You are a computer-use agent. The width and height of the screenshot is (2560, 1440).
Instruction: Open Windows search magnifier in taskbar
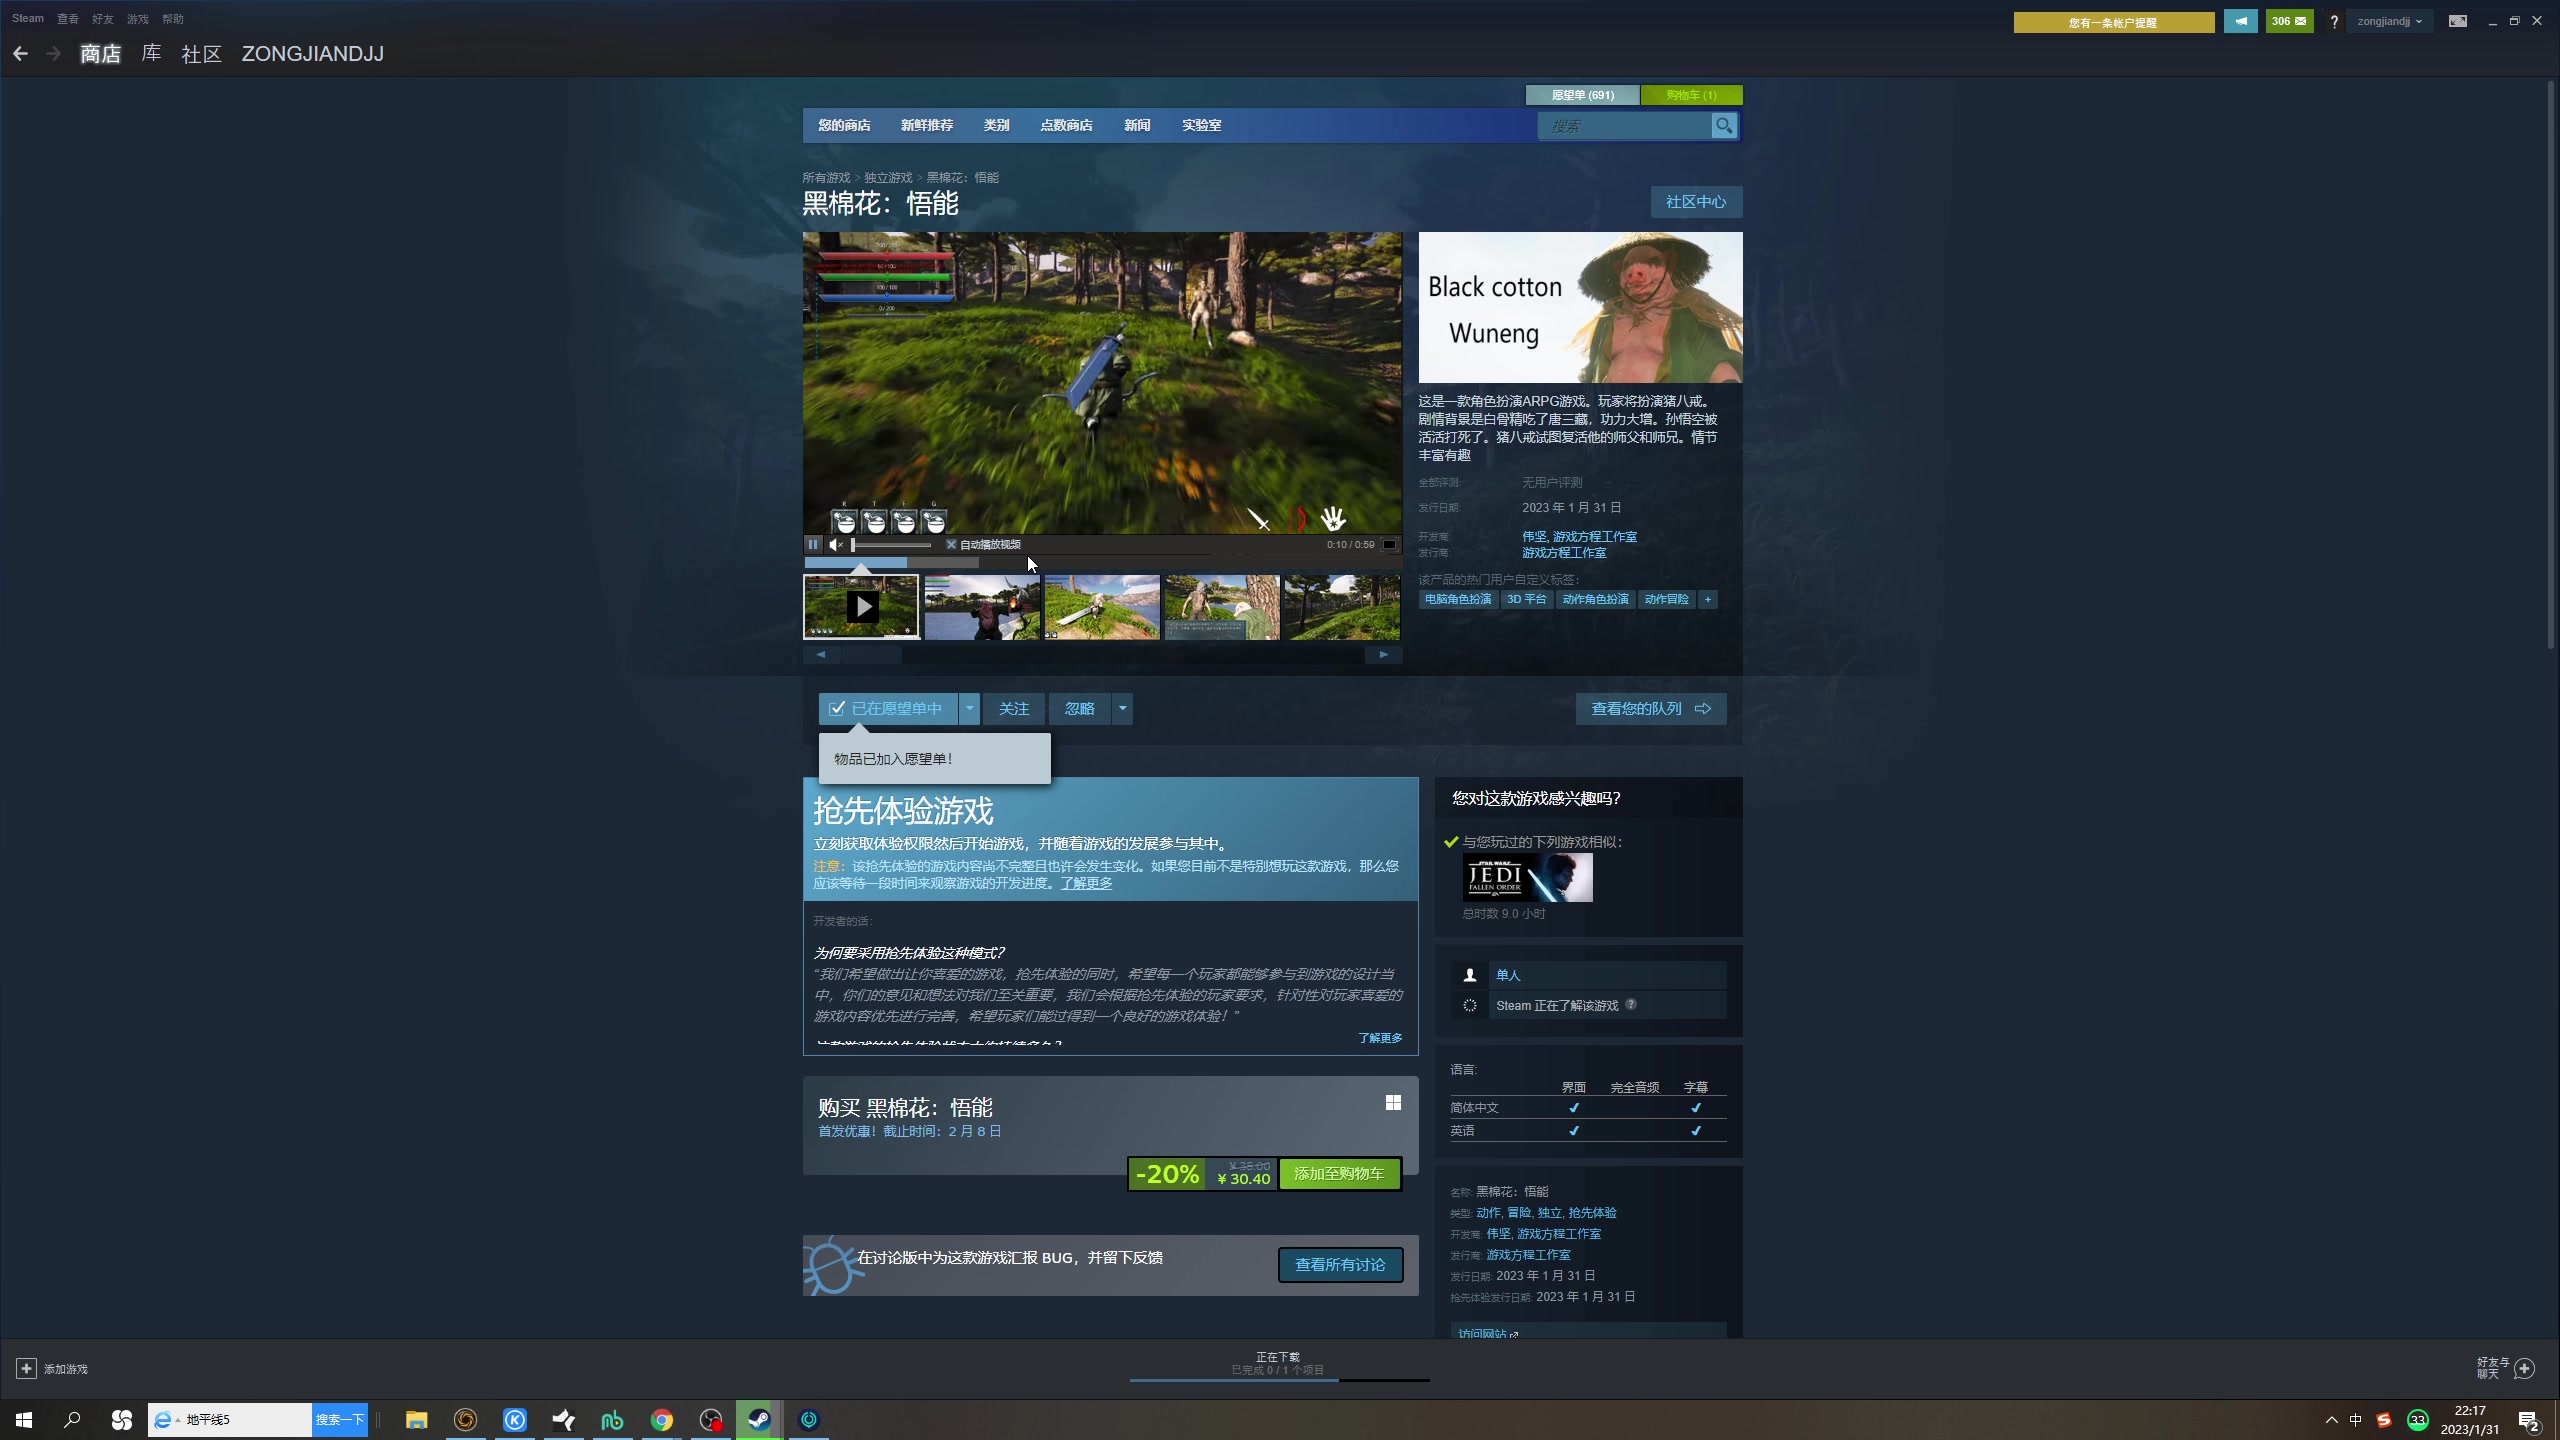point(72,1420)
